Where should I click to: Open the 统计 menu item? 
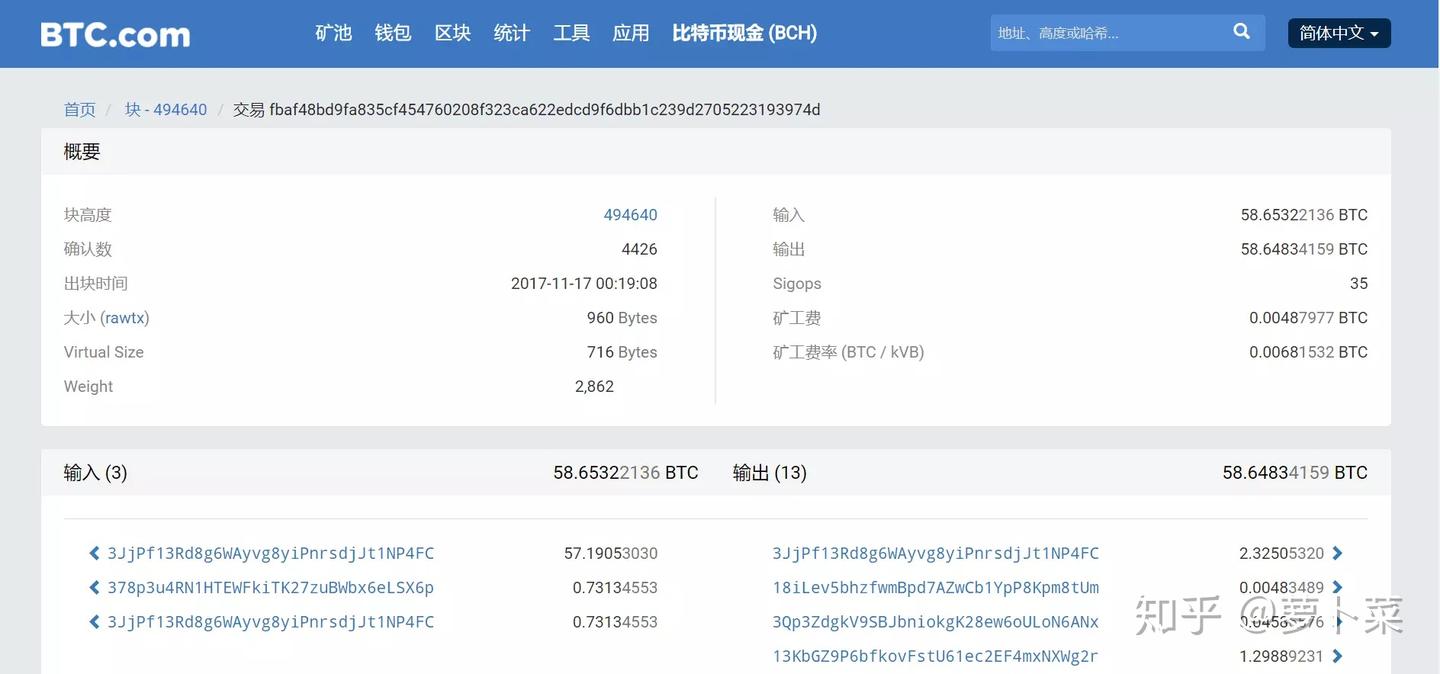[511, 31]
